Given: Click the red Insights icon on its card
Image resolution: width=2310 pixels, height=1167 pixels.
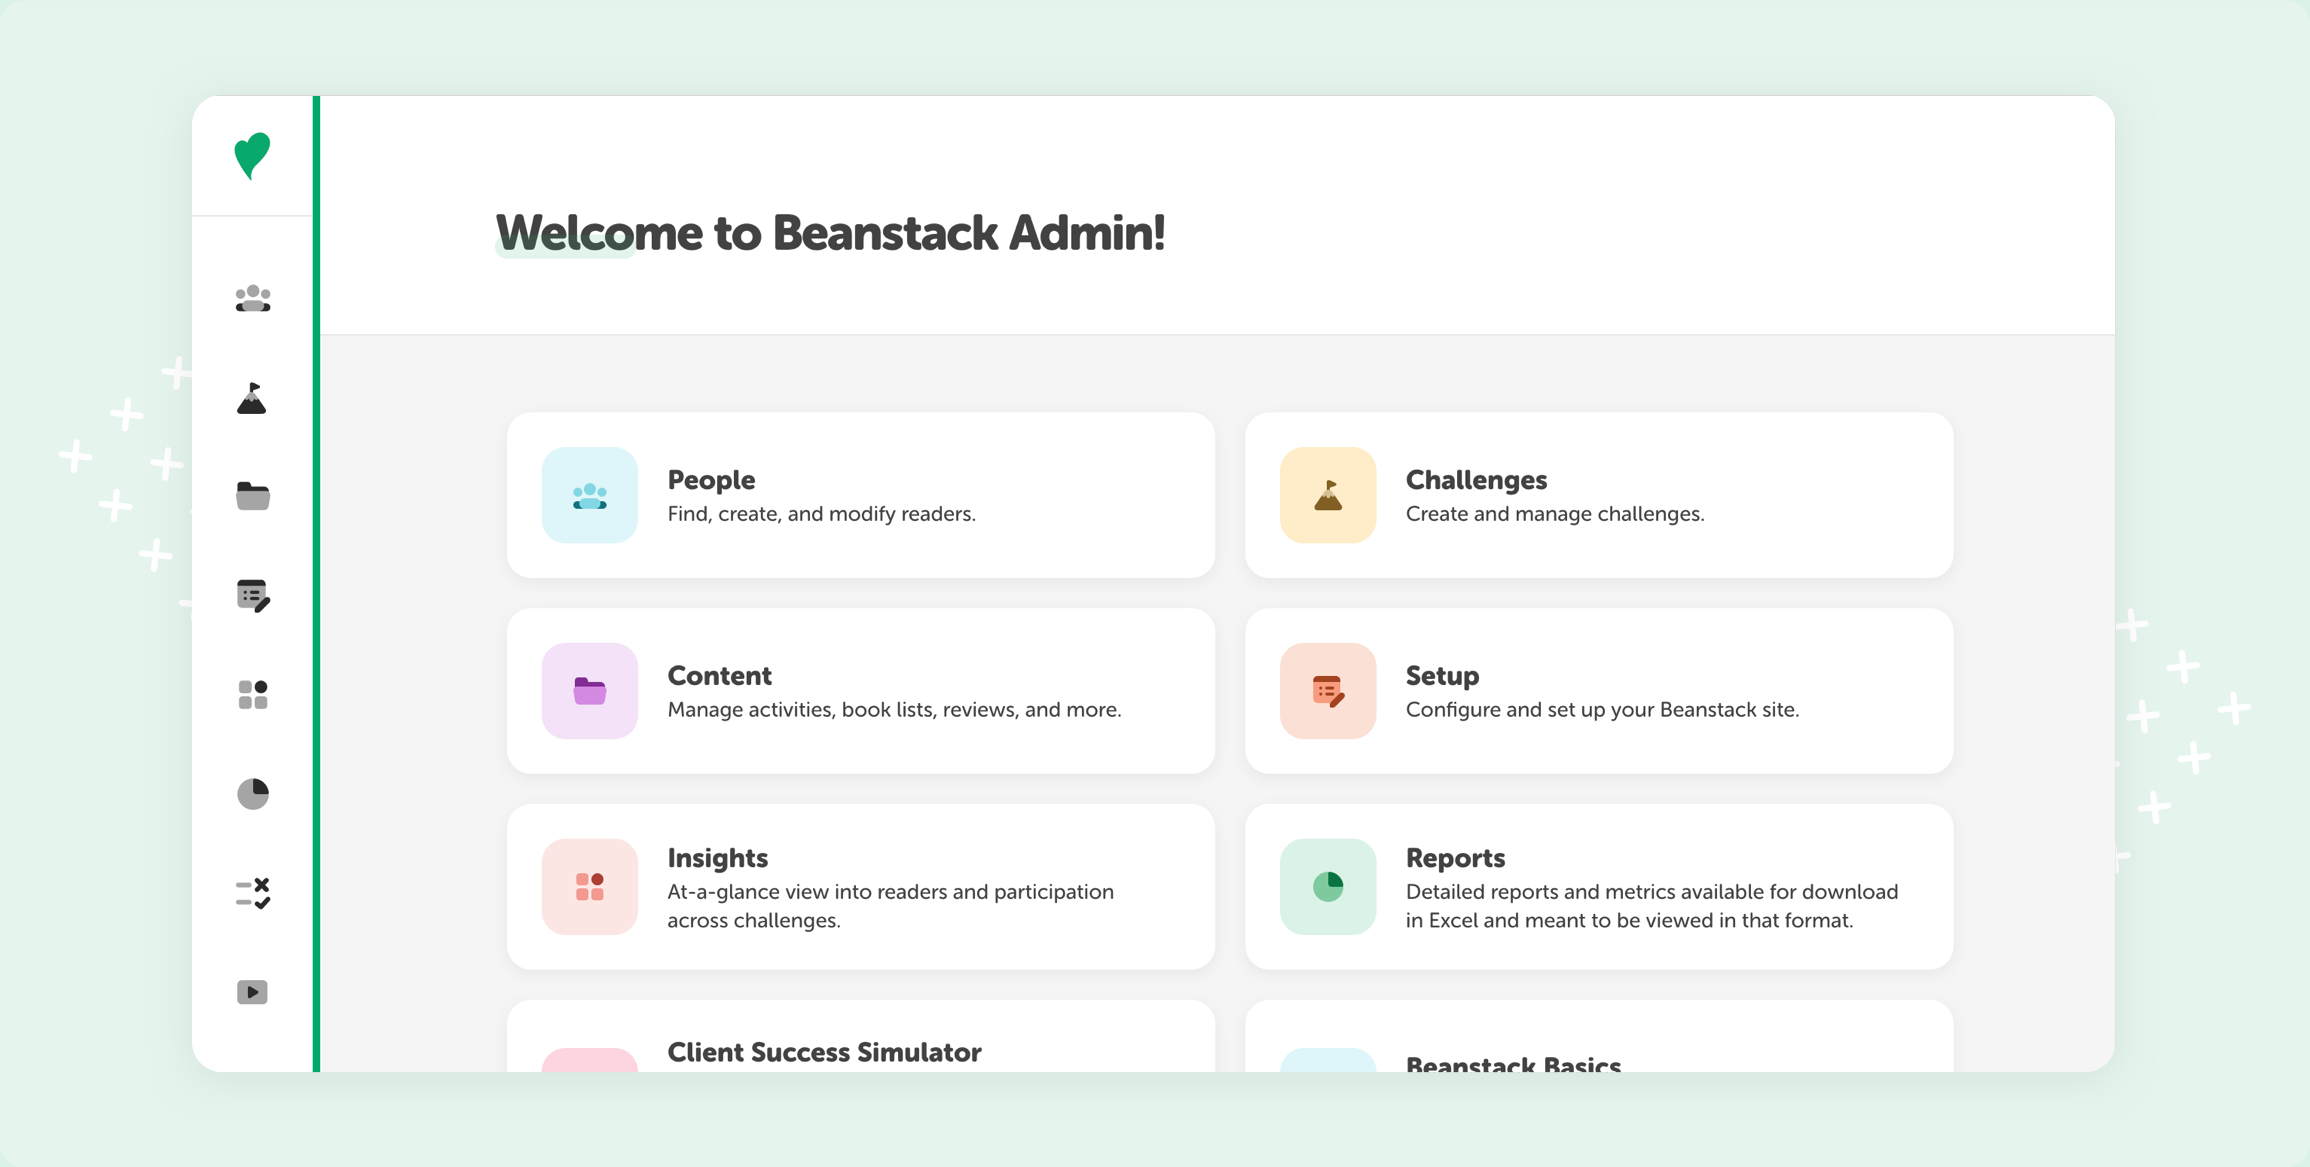Looking at the screenshot, I should click(x=589, y=887).
